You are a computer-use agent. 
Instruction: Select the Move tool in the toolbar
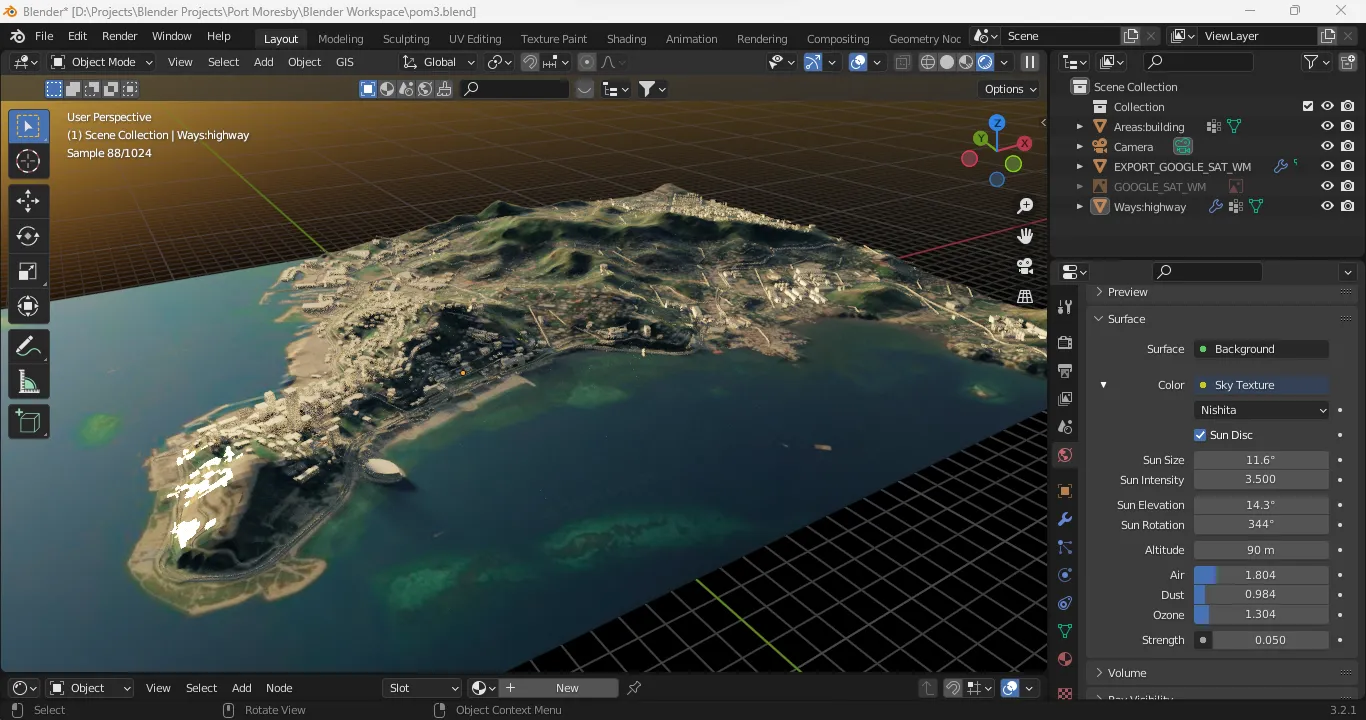click(28, 201)
